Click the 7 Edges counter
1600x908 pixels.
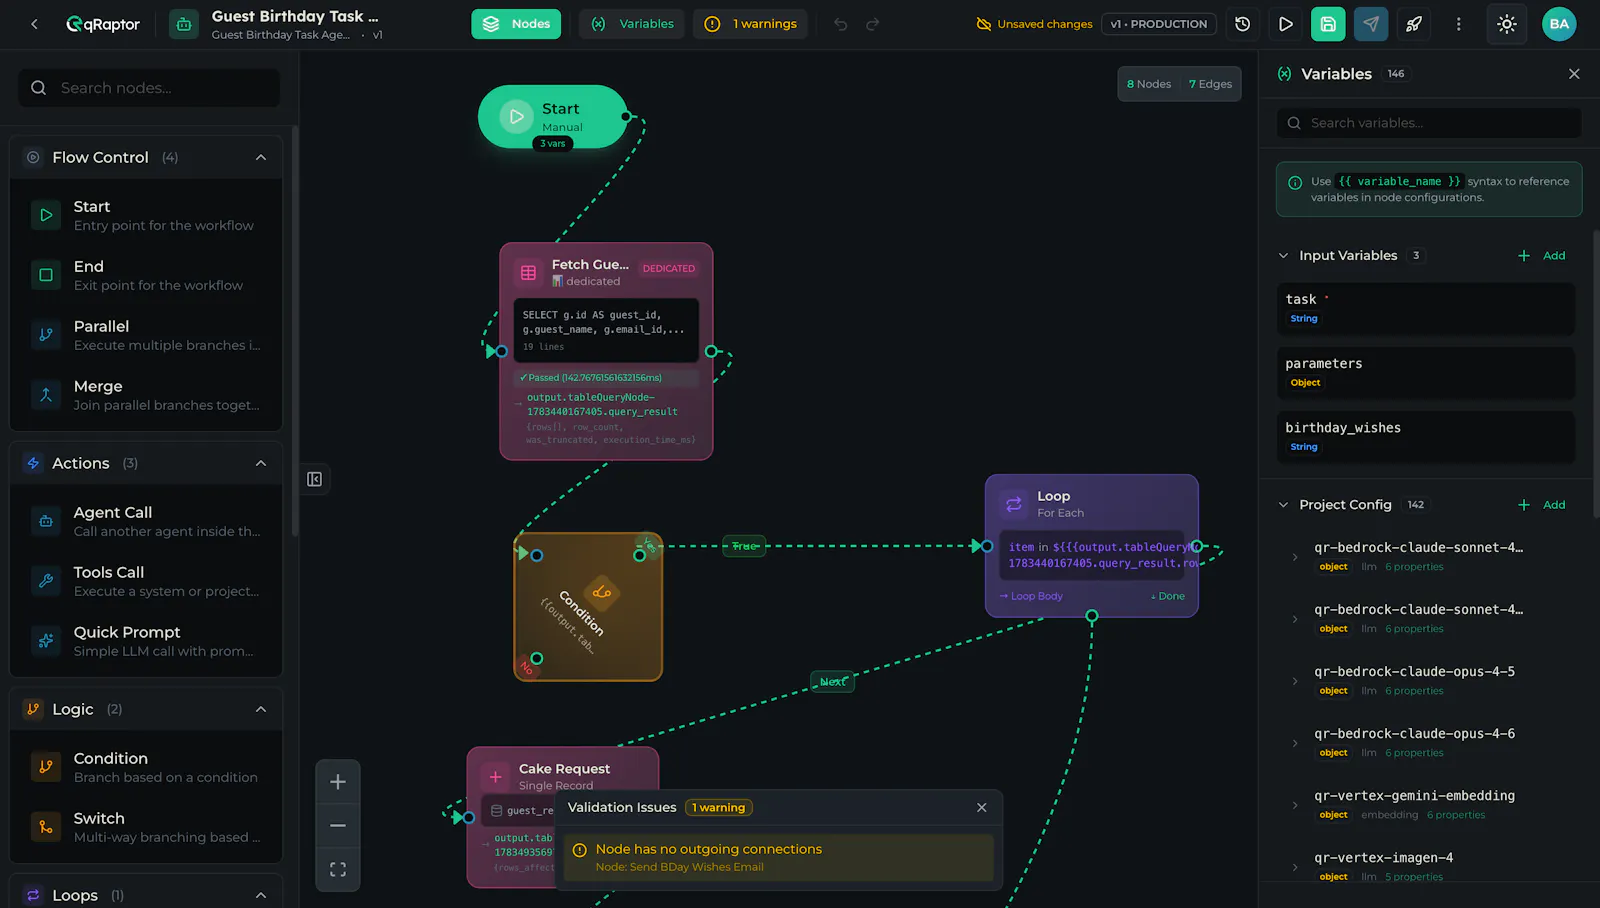point(1210,84)
